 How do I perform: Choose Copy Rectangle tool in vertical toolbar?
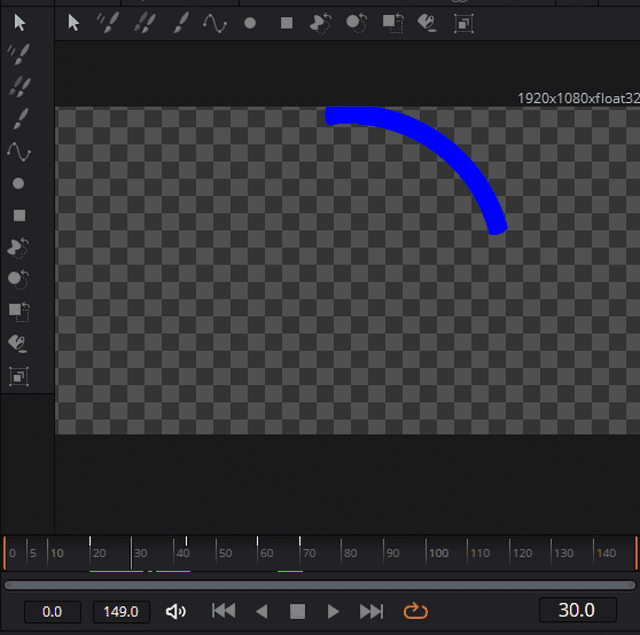click(19, 312)
